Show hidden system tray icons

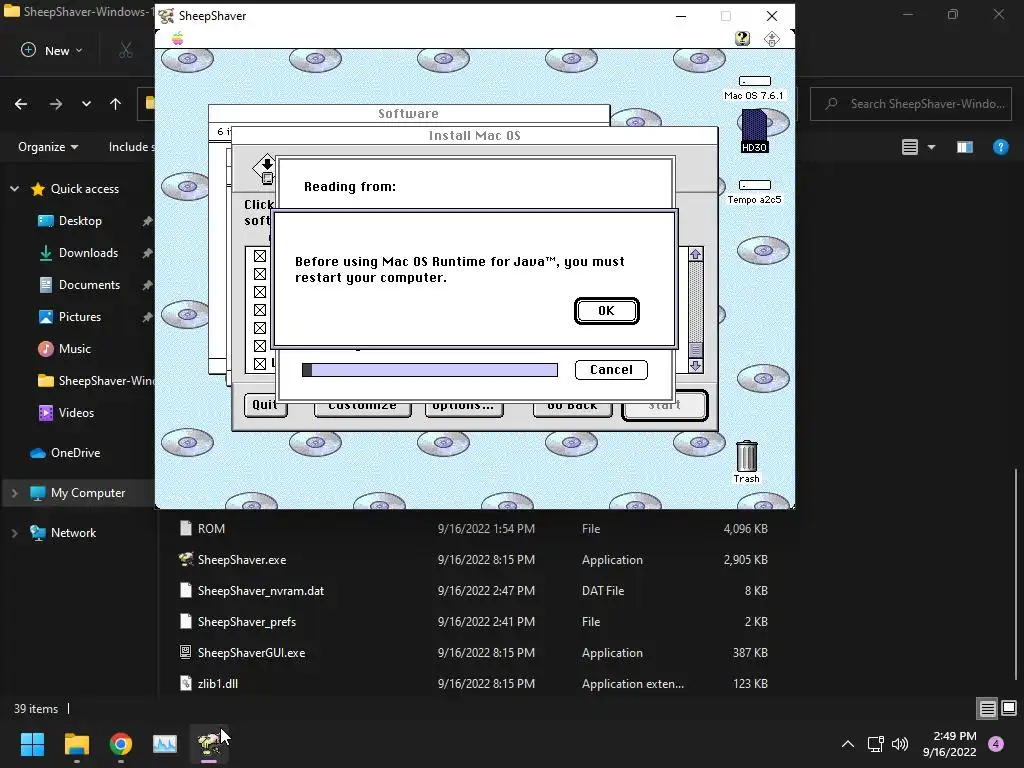pos(848,744)
